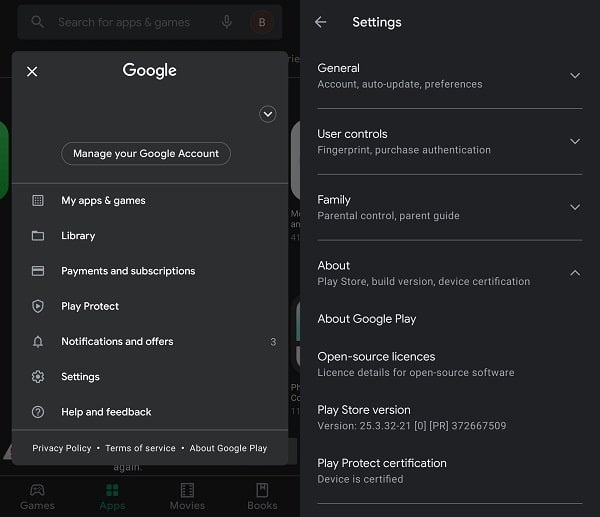Close the Google account menu with X

[32, 72]
